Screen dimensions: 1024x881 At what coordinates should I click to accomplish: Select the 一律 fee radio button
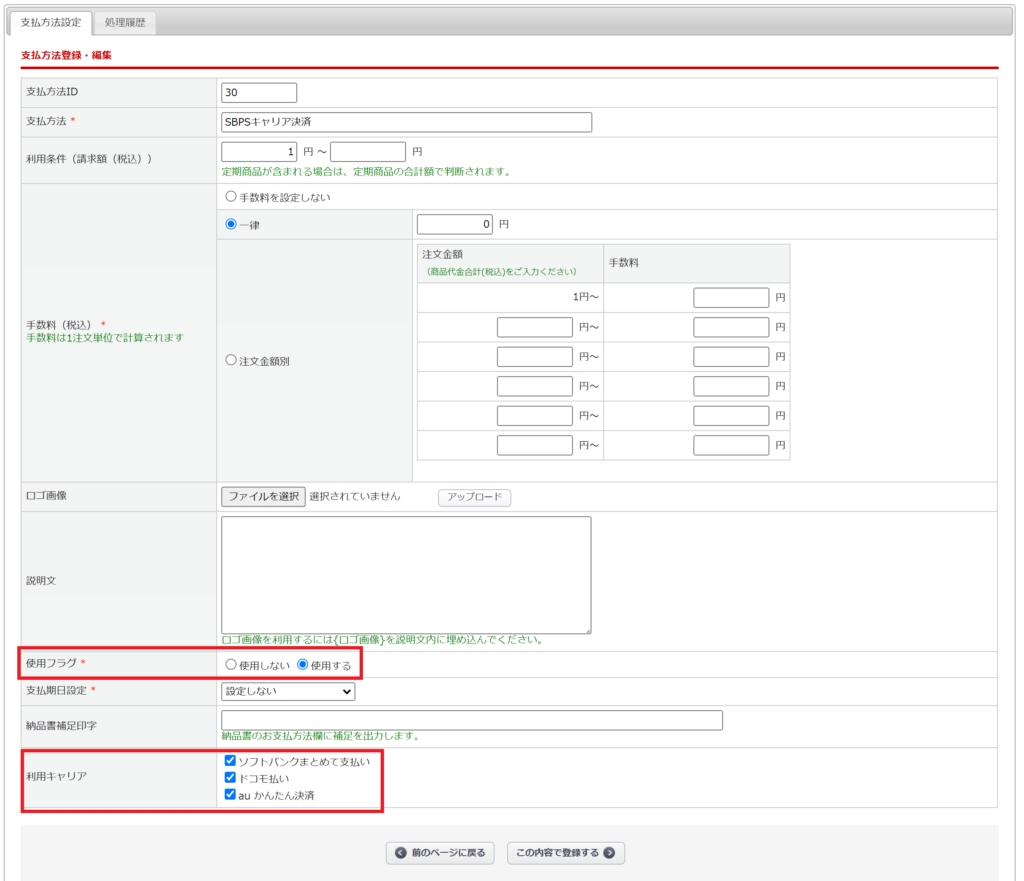(x=232, y=225)
